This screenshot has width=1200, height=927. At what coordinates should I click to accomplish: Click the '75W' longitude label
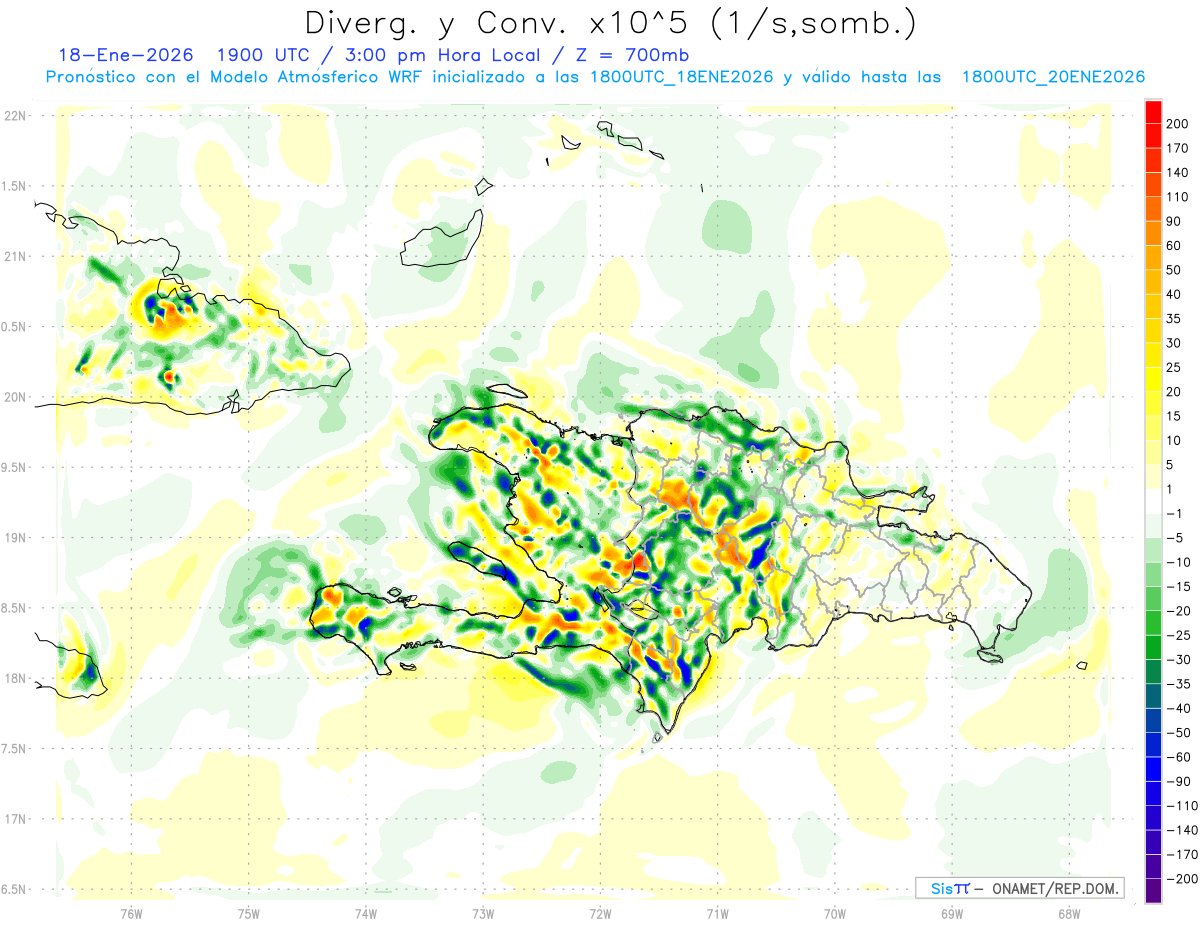249,913
